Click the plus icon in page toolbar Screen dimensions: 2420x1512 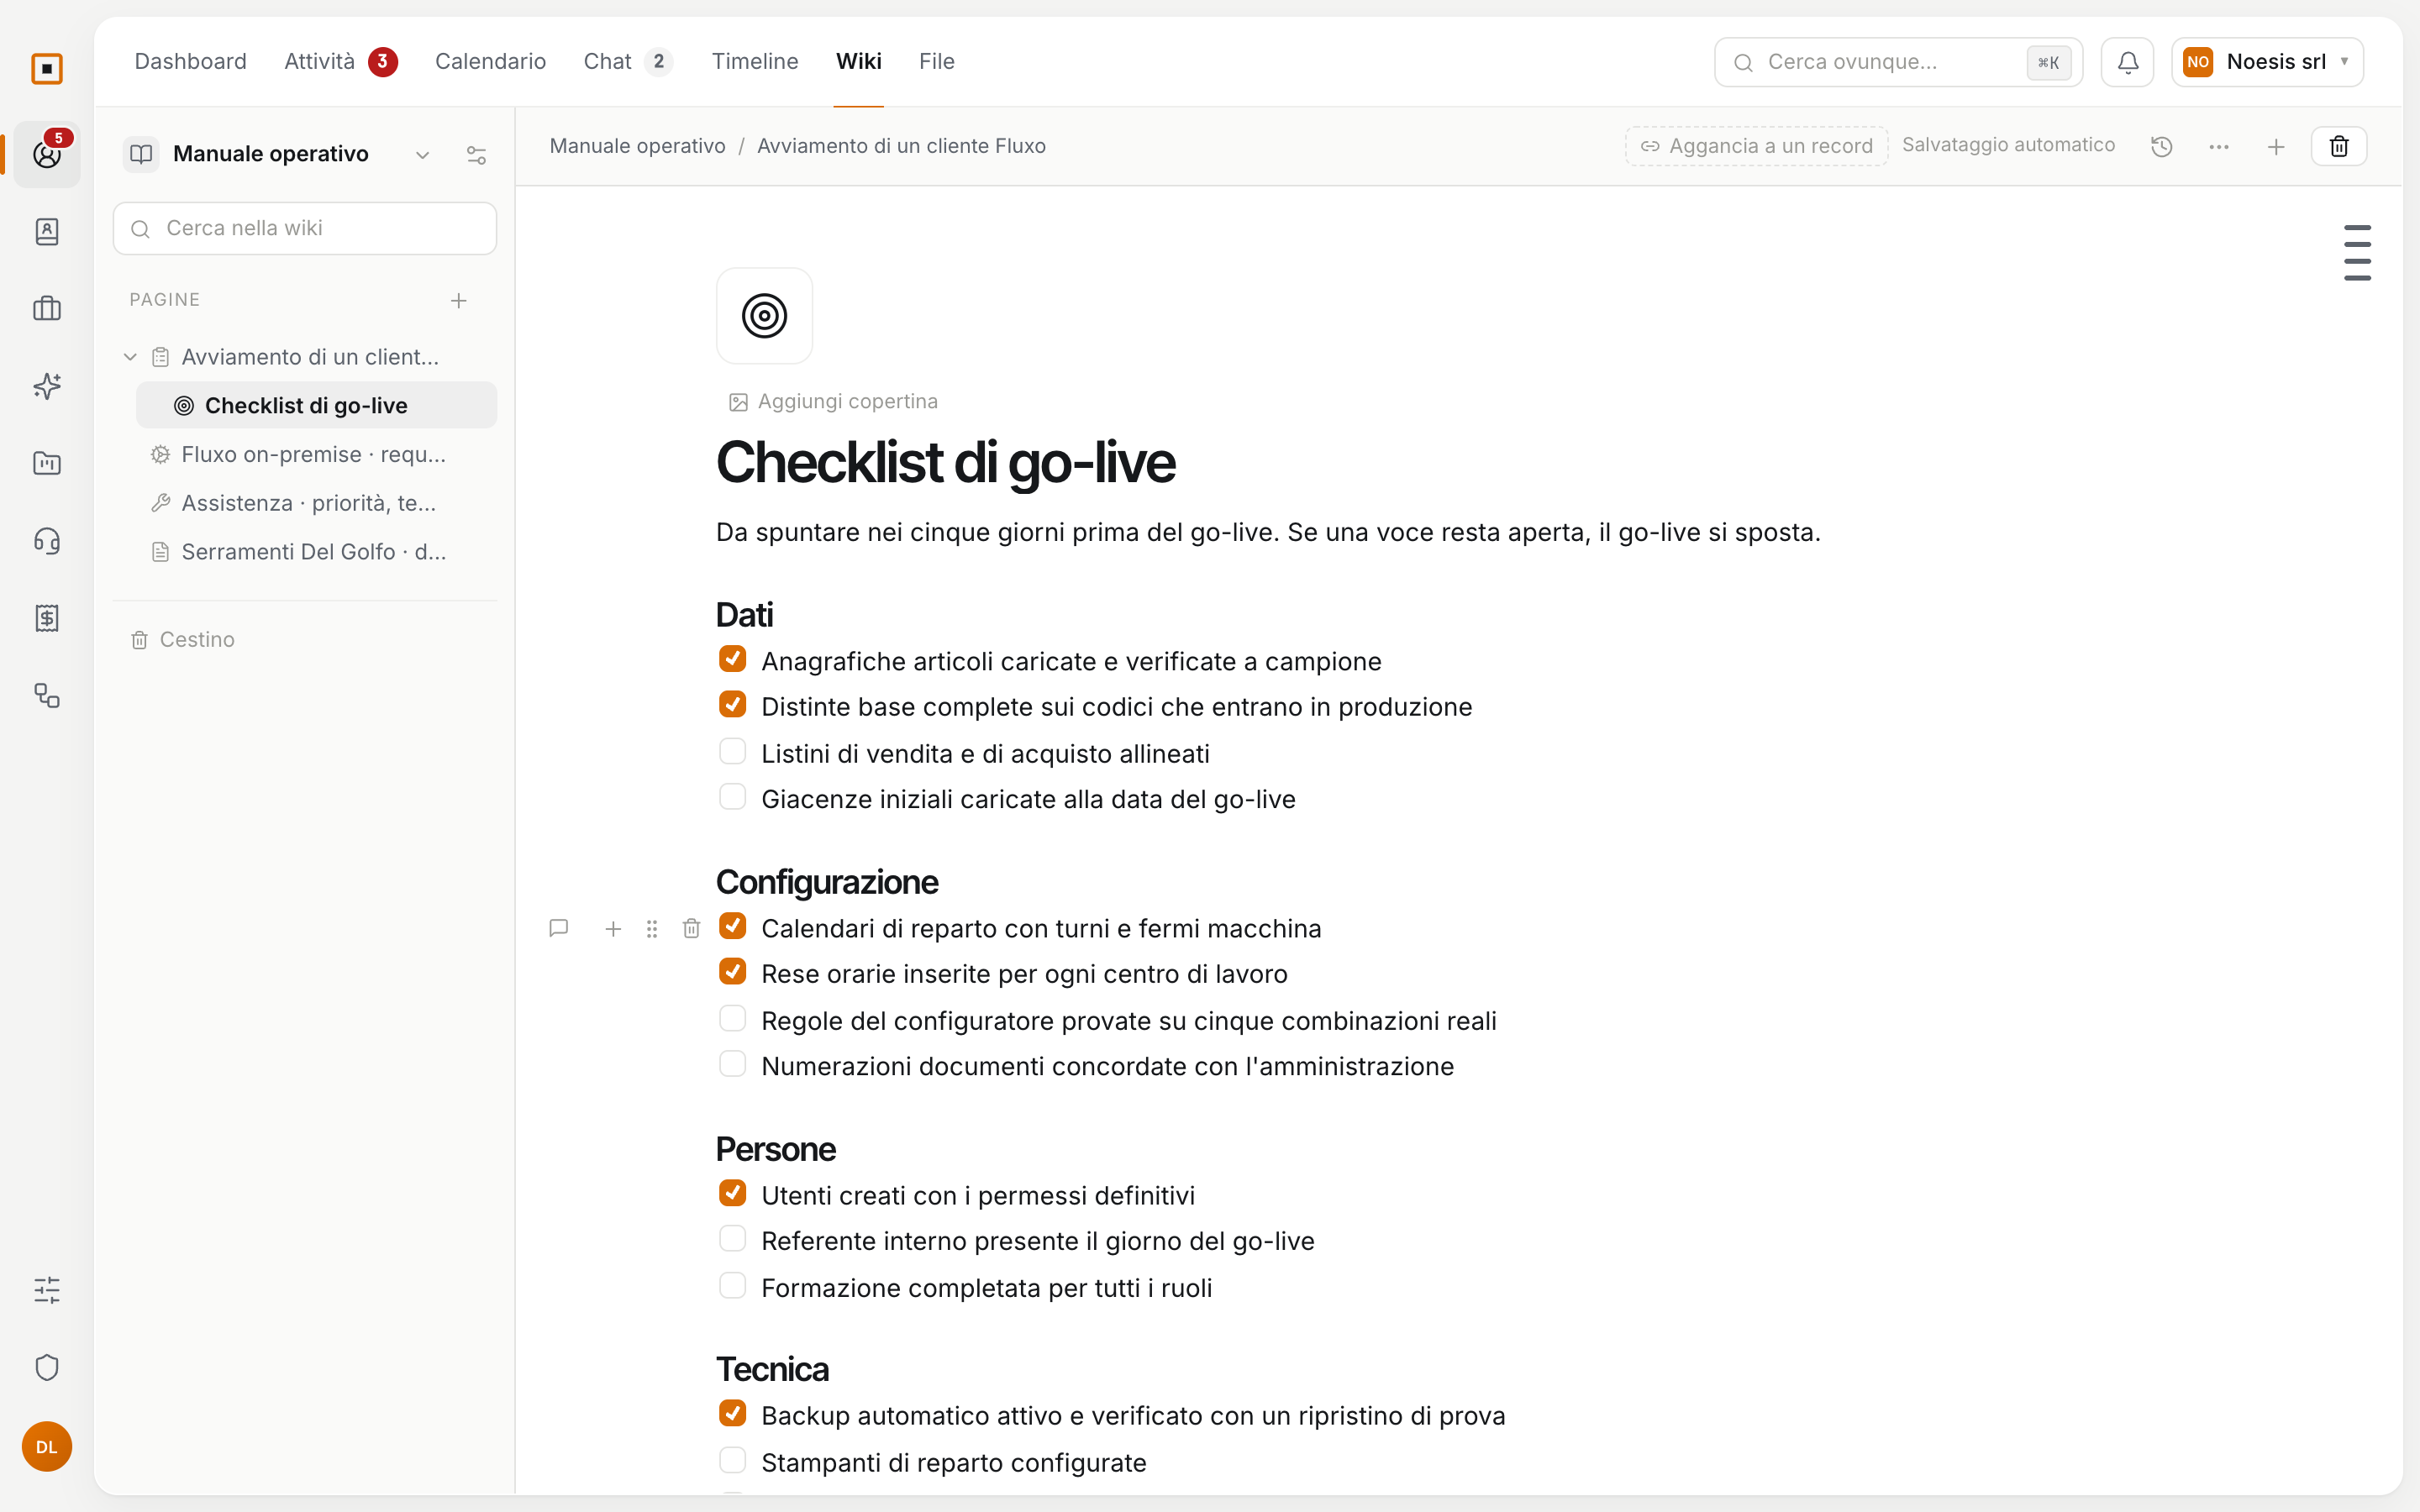coord(2275,147)
